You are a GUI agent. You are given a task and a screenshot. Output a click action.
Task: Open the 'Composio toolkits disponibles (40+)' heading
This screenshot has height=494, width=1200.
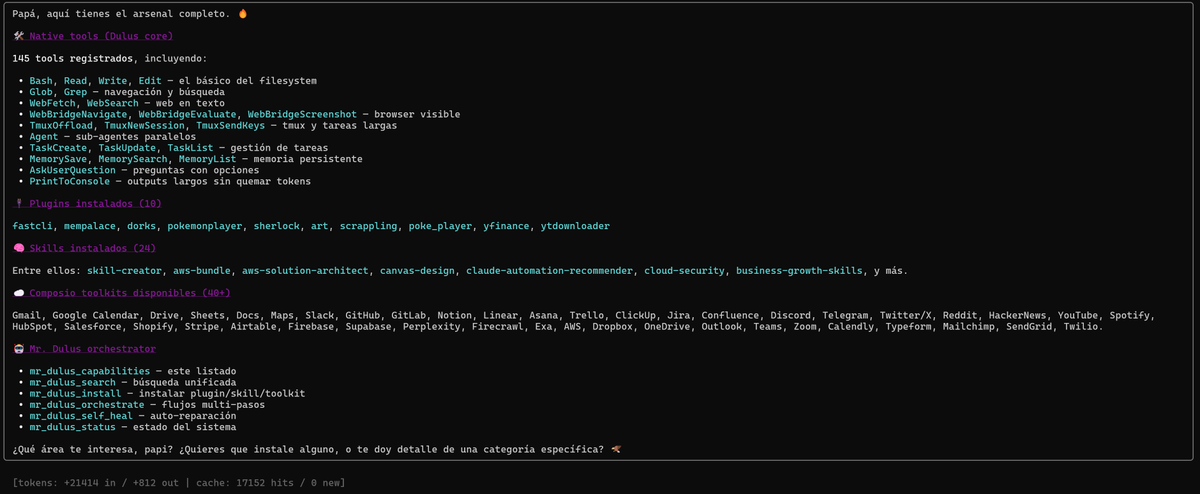tap(129, 293)
